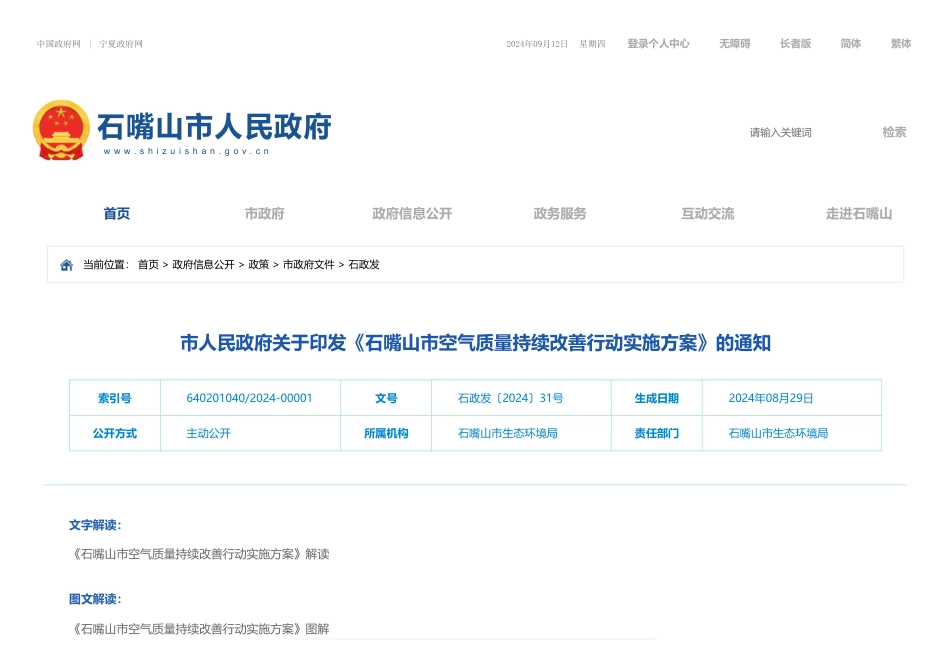Open the 宁夏政府网 top link
This screenshot has width=950, height=672.
(121, 44)
